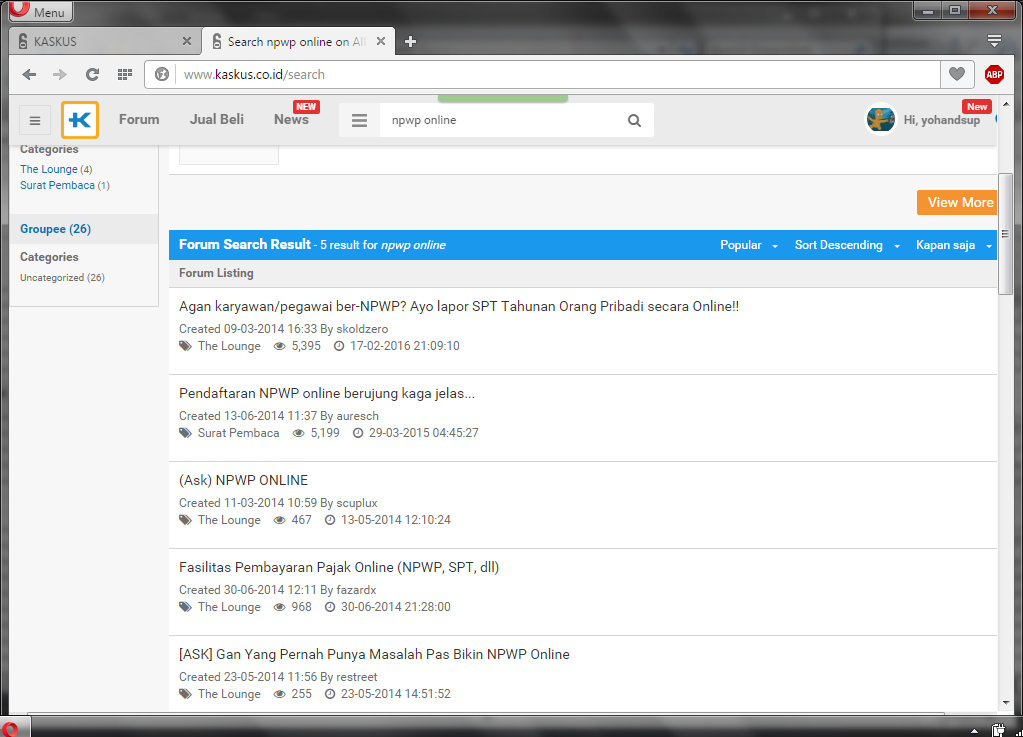The height and width of the screenshot is (737, 1023).
Task: Click The Lounge tag under fazardx thread
Action: 229,607
